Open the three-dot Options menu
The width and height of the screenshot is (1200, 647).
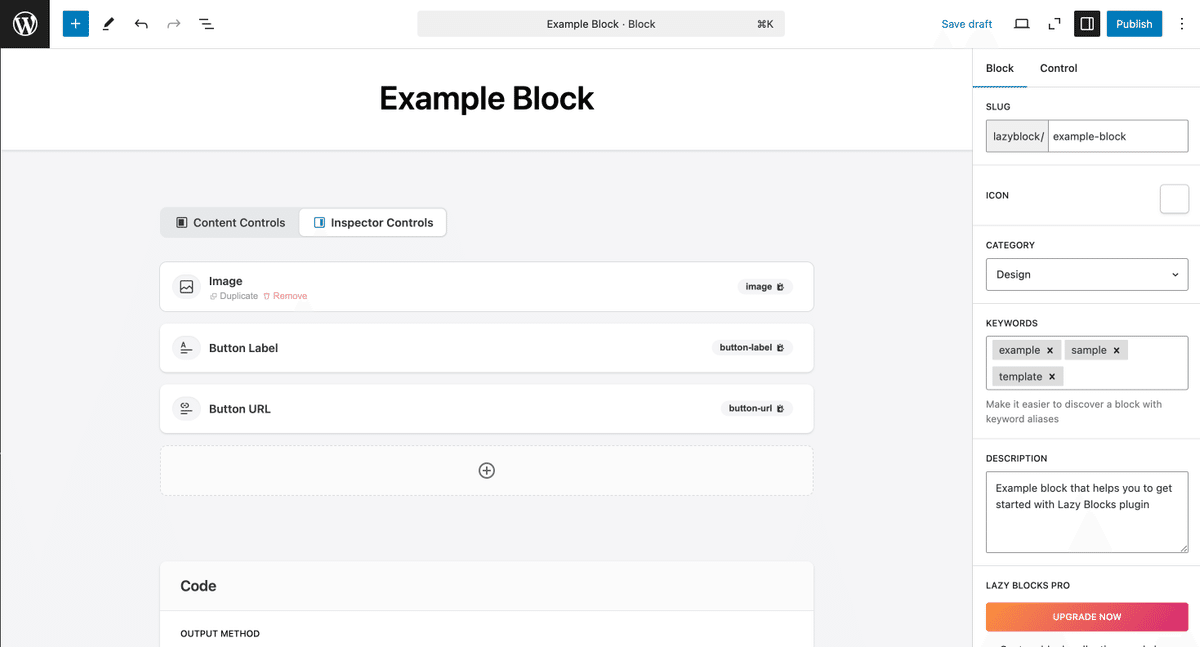(1182, 23)
